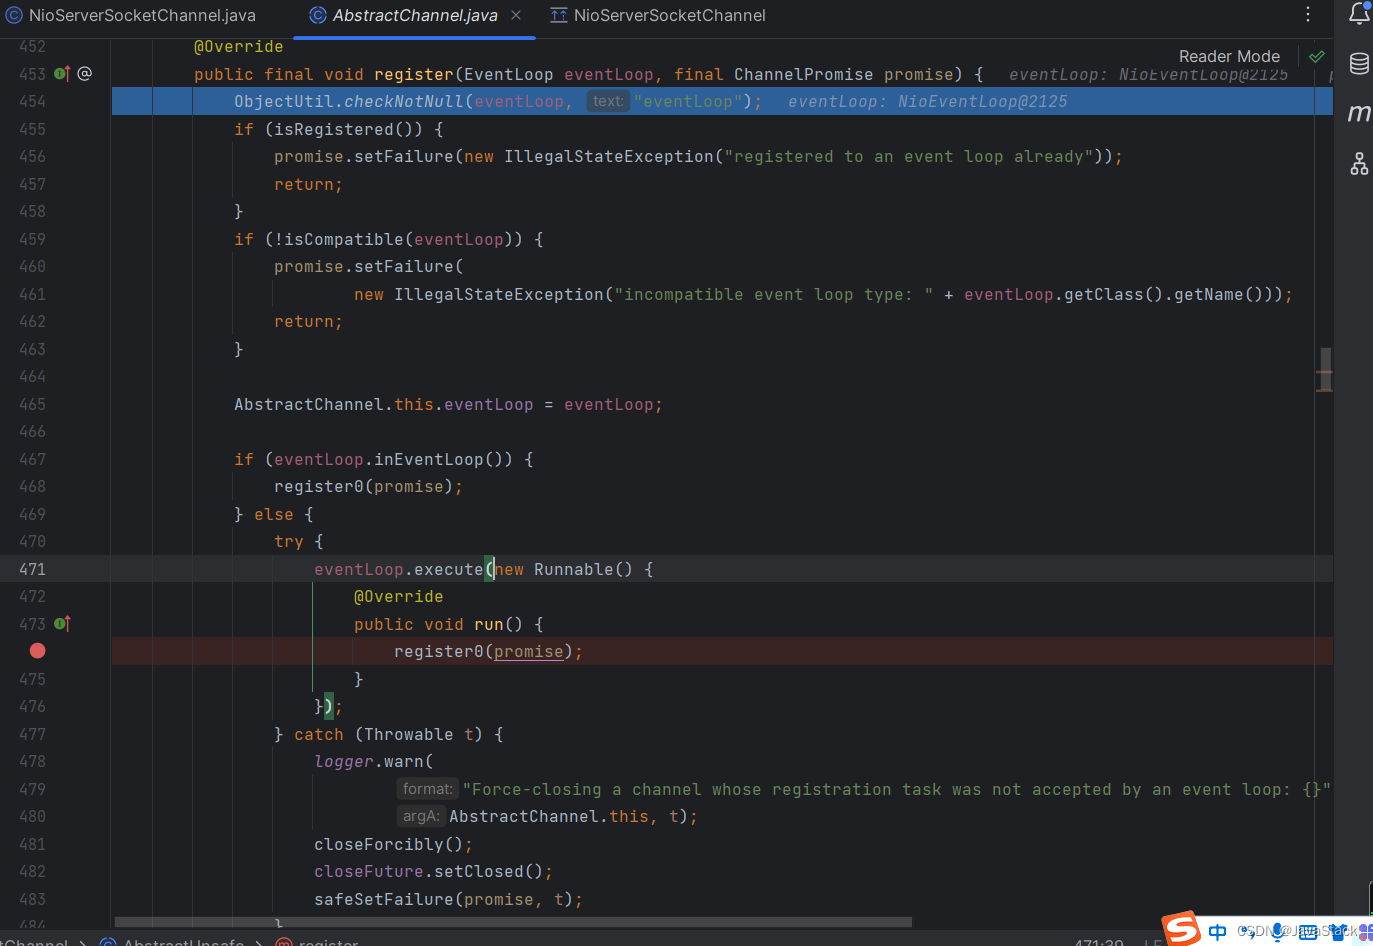Click the 'text:' parameter hint
Screen dimensions: 1373x946
608,101
